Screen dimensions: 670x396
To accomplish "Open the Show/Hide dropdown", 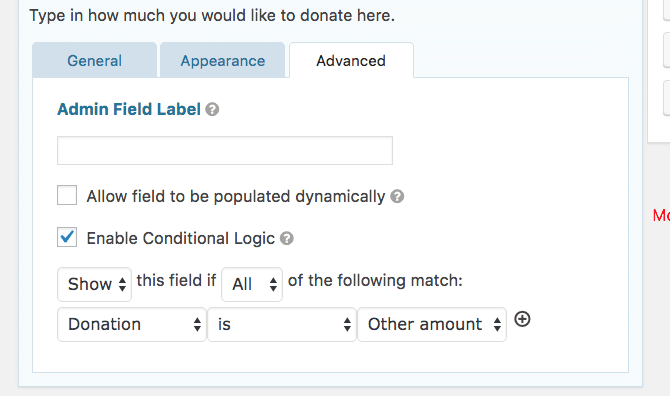I will click(94, 284).
